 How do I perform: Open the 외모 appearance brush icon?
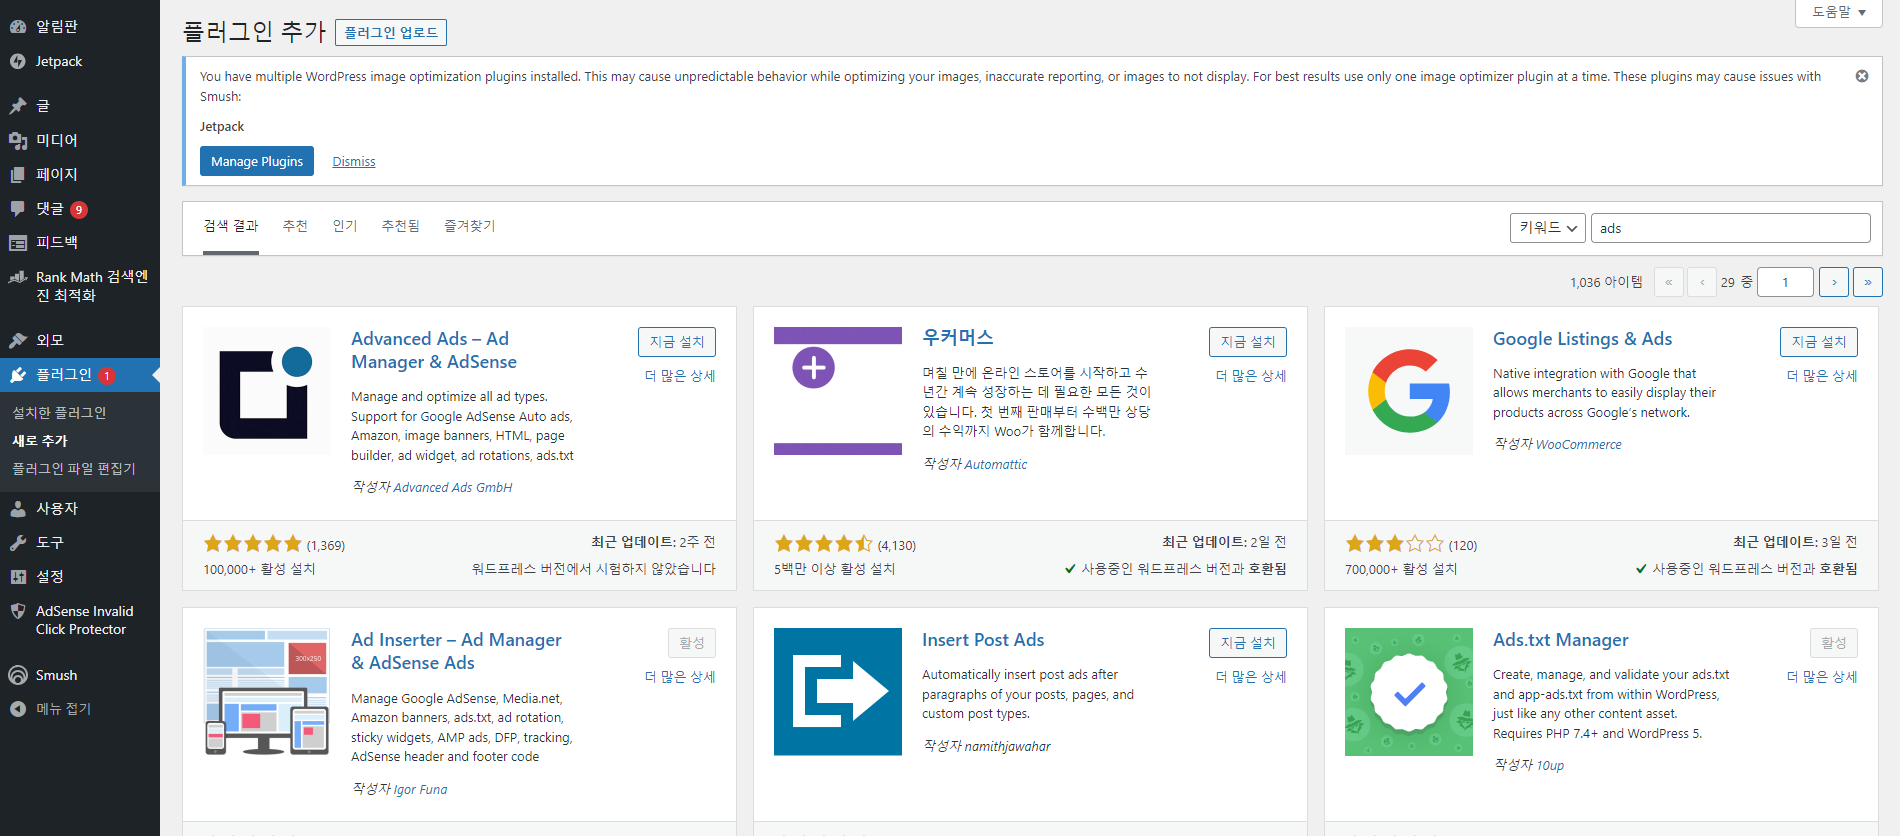[18, 340]
